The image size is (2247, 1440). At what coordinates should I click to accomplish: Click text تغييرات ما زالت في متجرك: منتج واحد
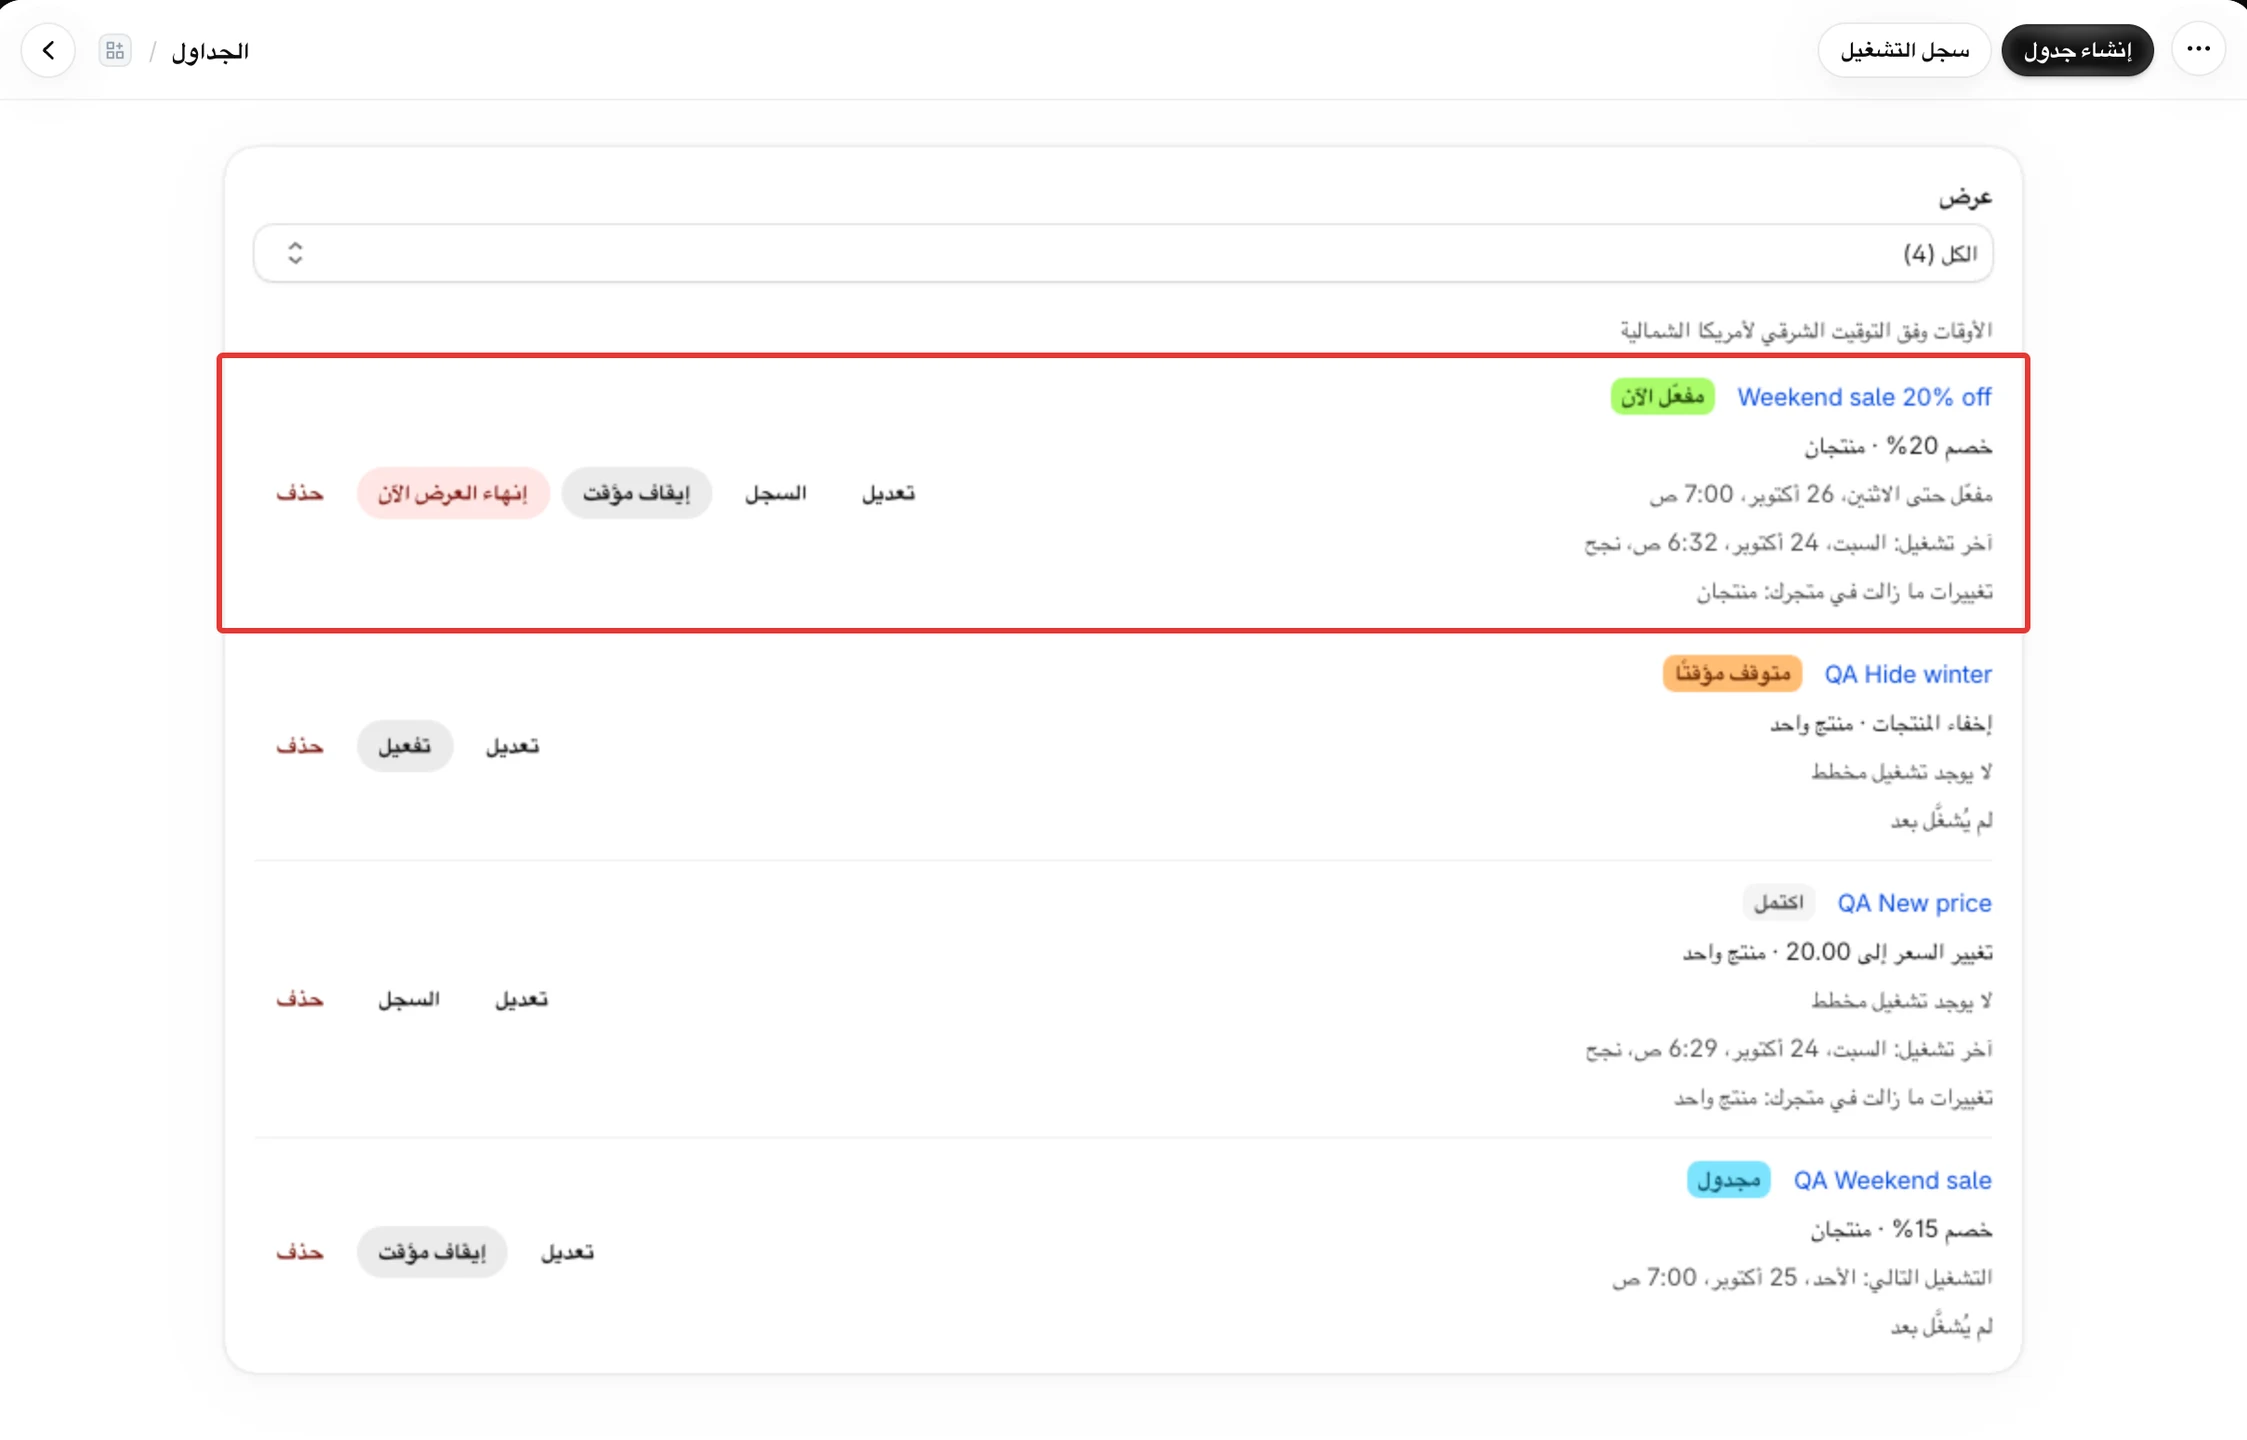pos(1833,1098)
